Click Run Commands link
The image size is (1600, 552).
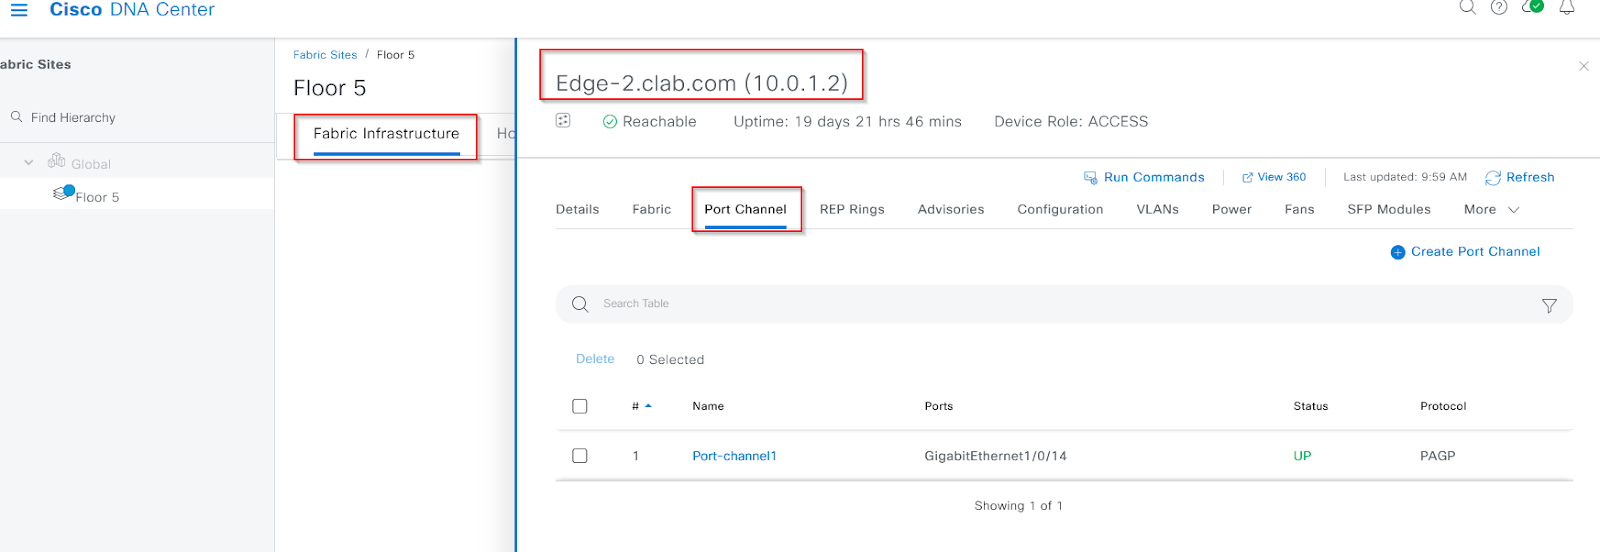point(1154,177)
